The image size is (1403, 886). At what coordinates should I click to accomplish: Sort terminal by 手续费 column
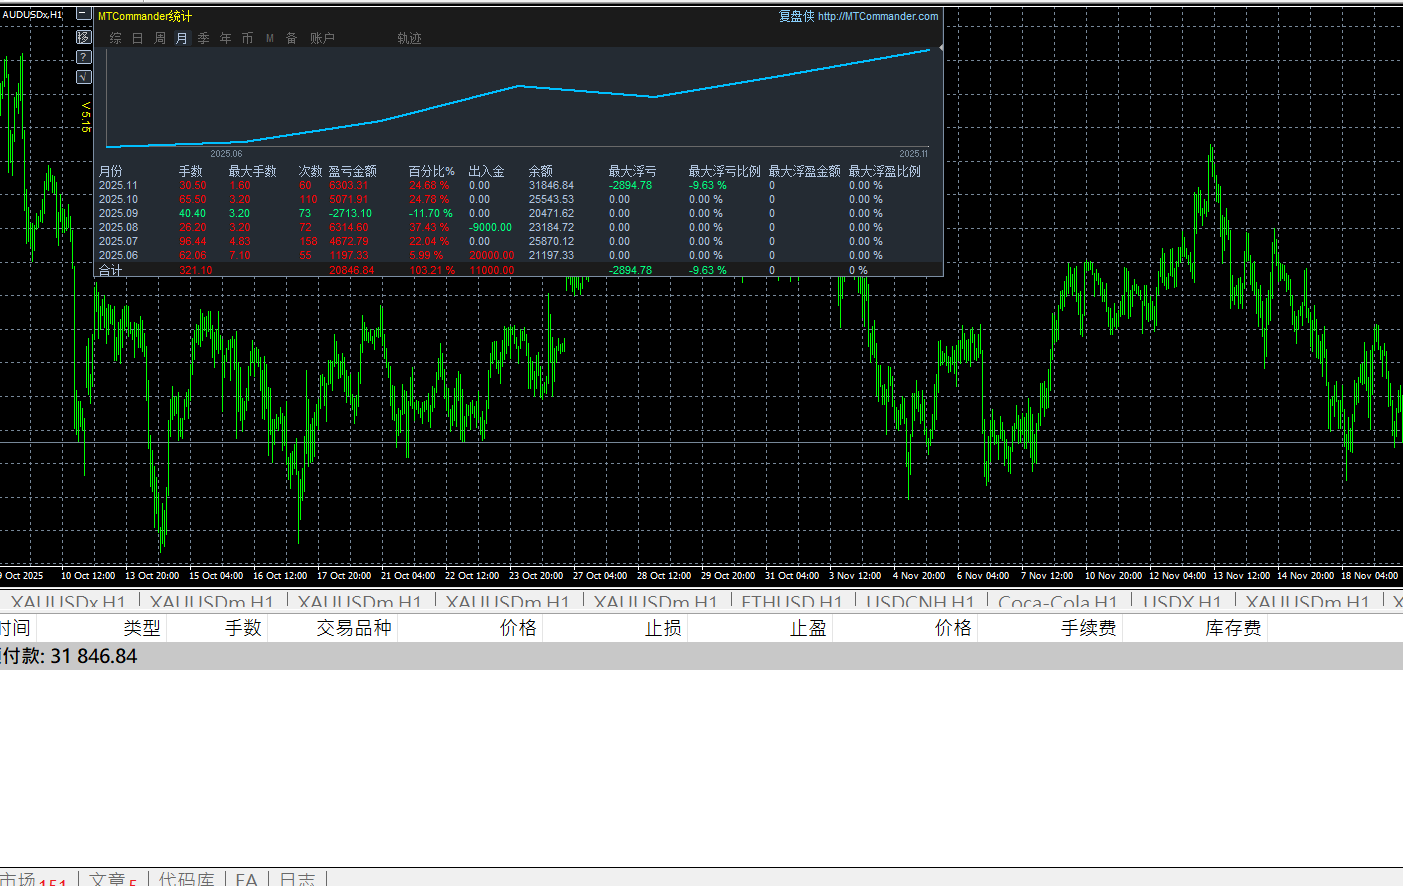click(x=1088, y=628)
